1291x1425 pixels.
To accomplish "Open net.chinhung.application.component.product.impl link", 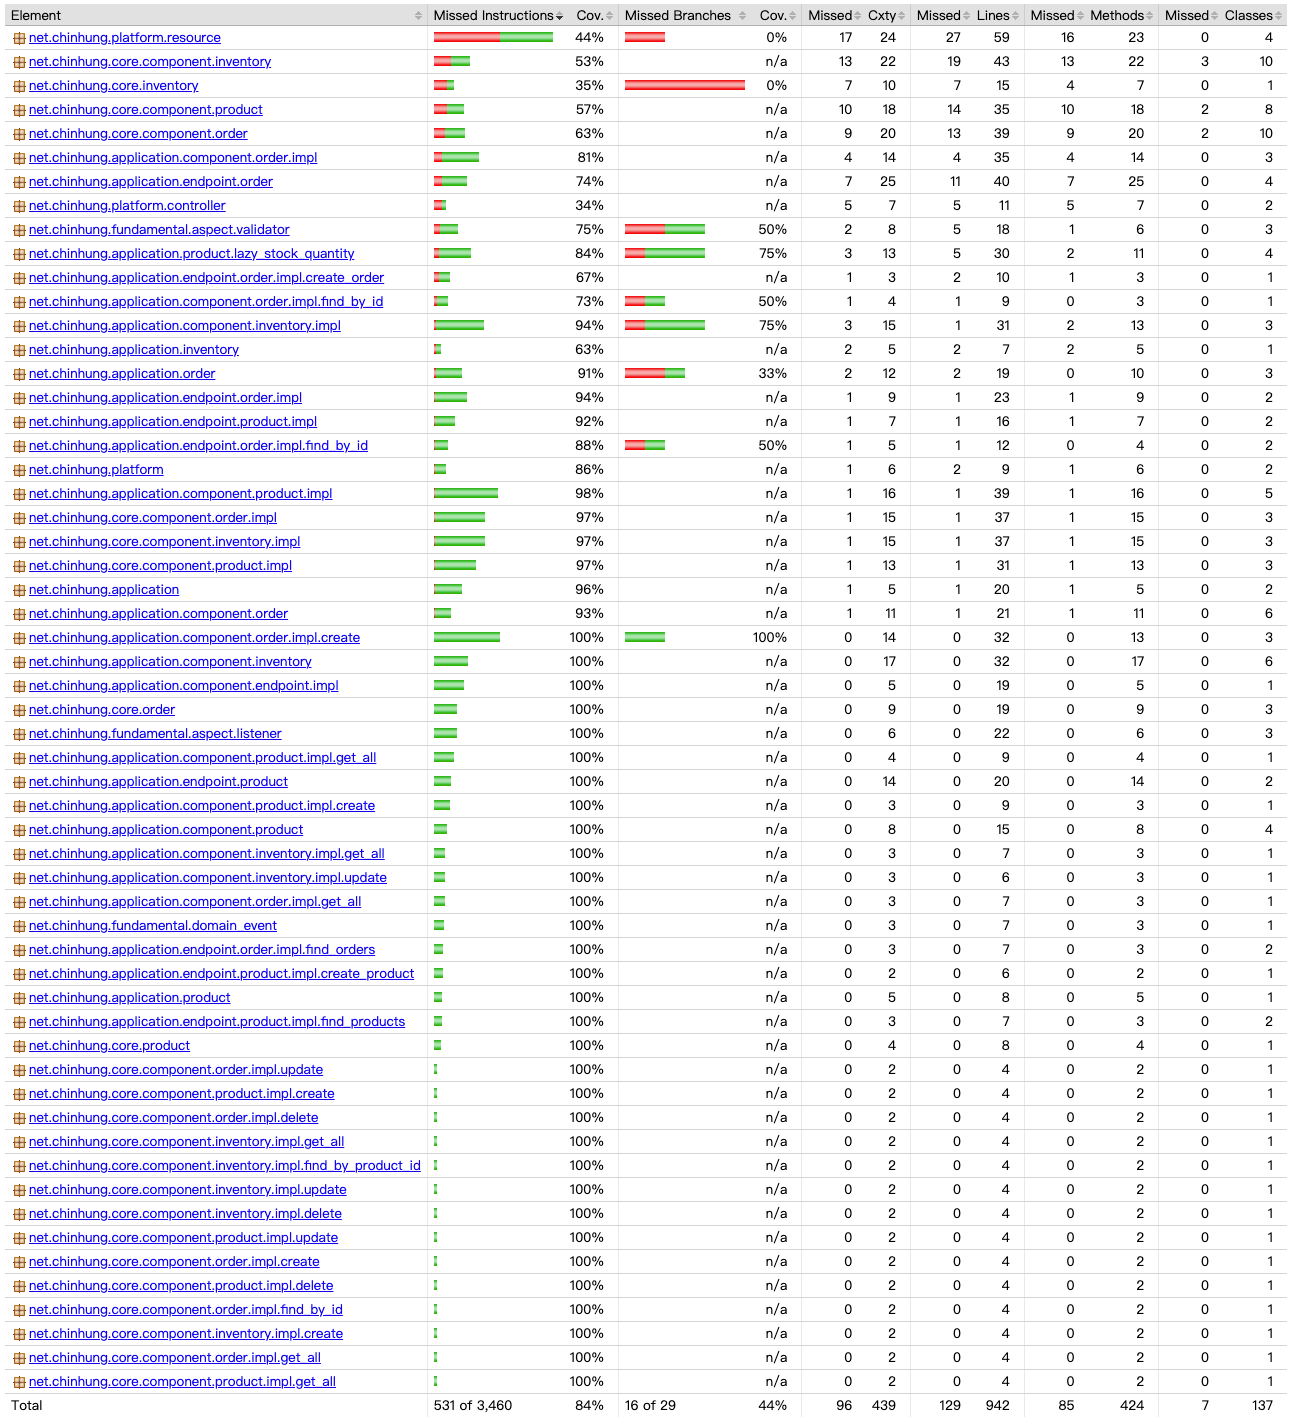I will (x=181, y=494).
